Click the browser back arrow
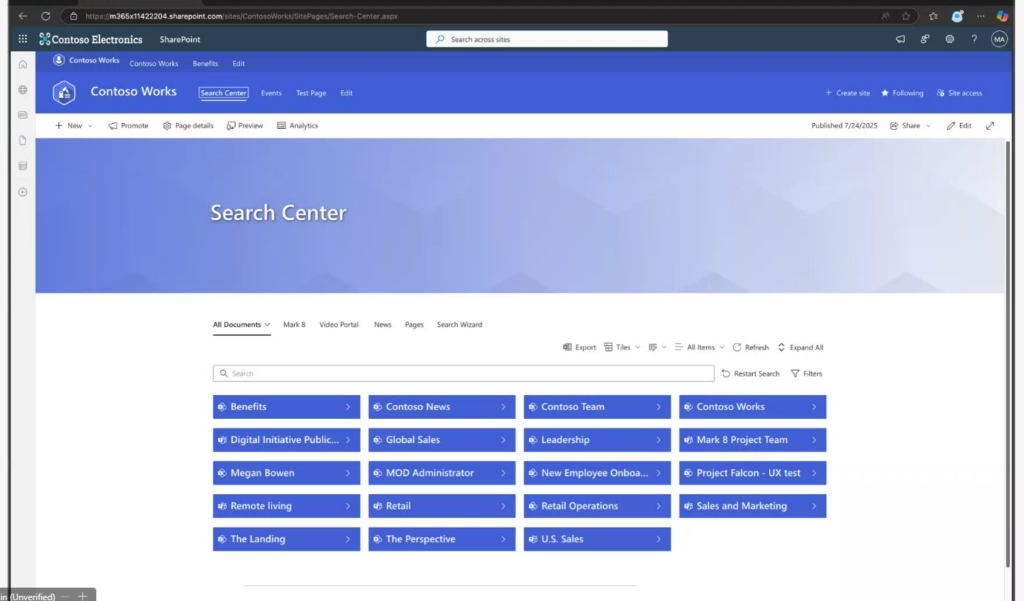The height and width of the screenshot is (601, 1024). (x=23, y=16)
